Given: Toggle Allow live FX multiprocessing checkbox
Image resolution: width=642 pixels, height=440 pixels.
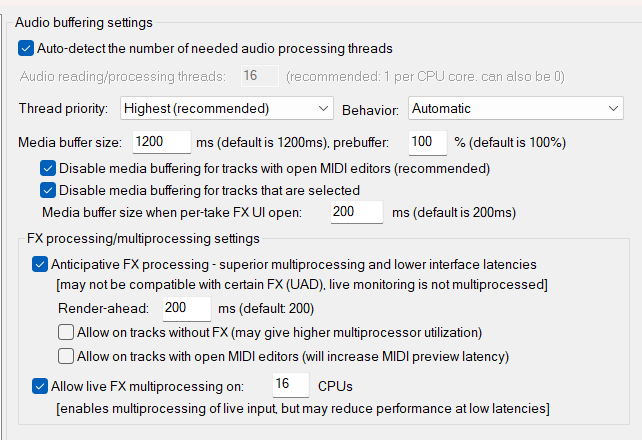Looking at the screenshot, I should 40,386.
